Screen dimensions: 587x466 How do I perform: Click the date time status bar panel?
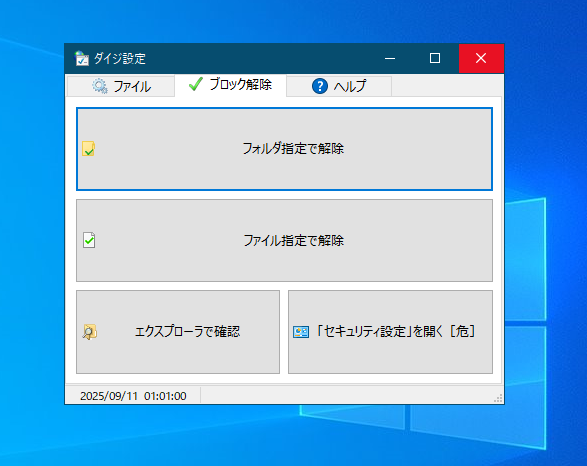pyautogui.click(x=133, y=396)
